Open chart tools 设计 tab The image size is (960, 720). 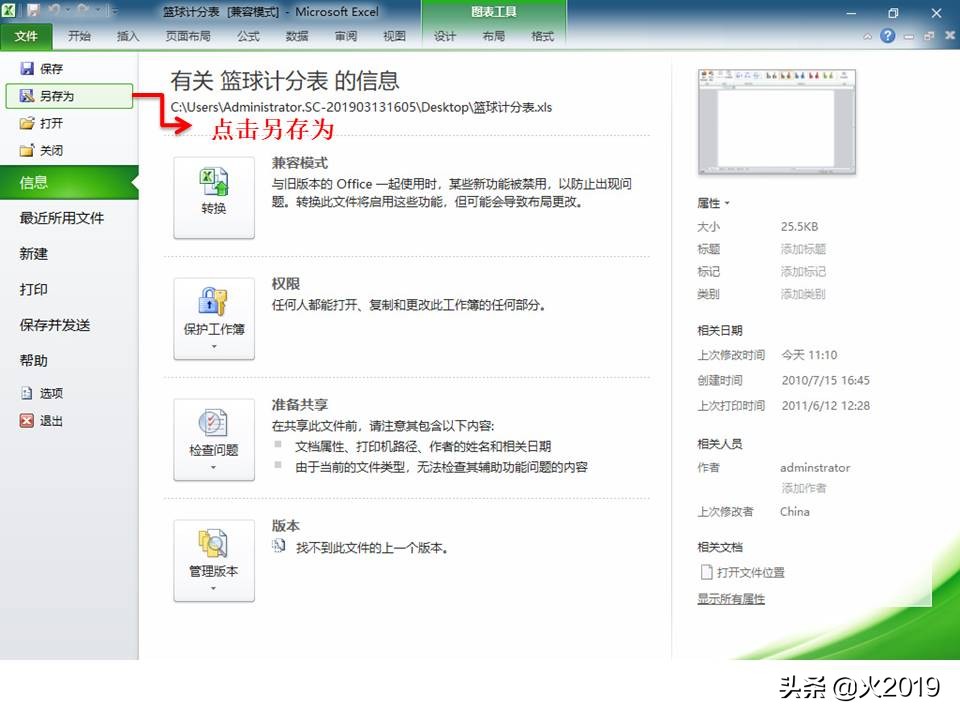tap(445, 36)
